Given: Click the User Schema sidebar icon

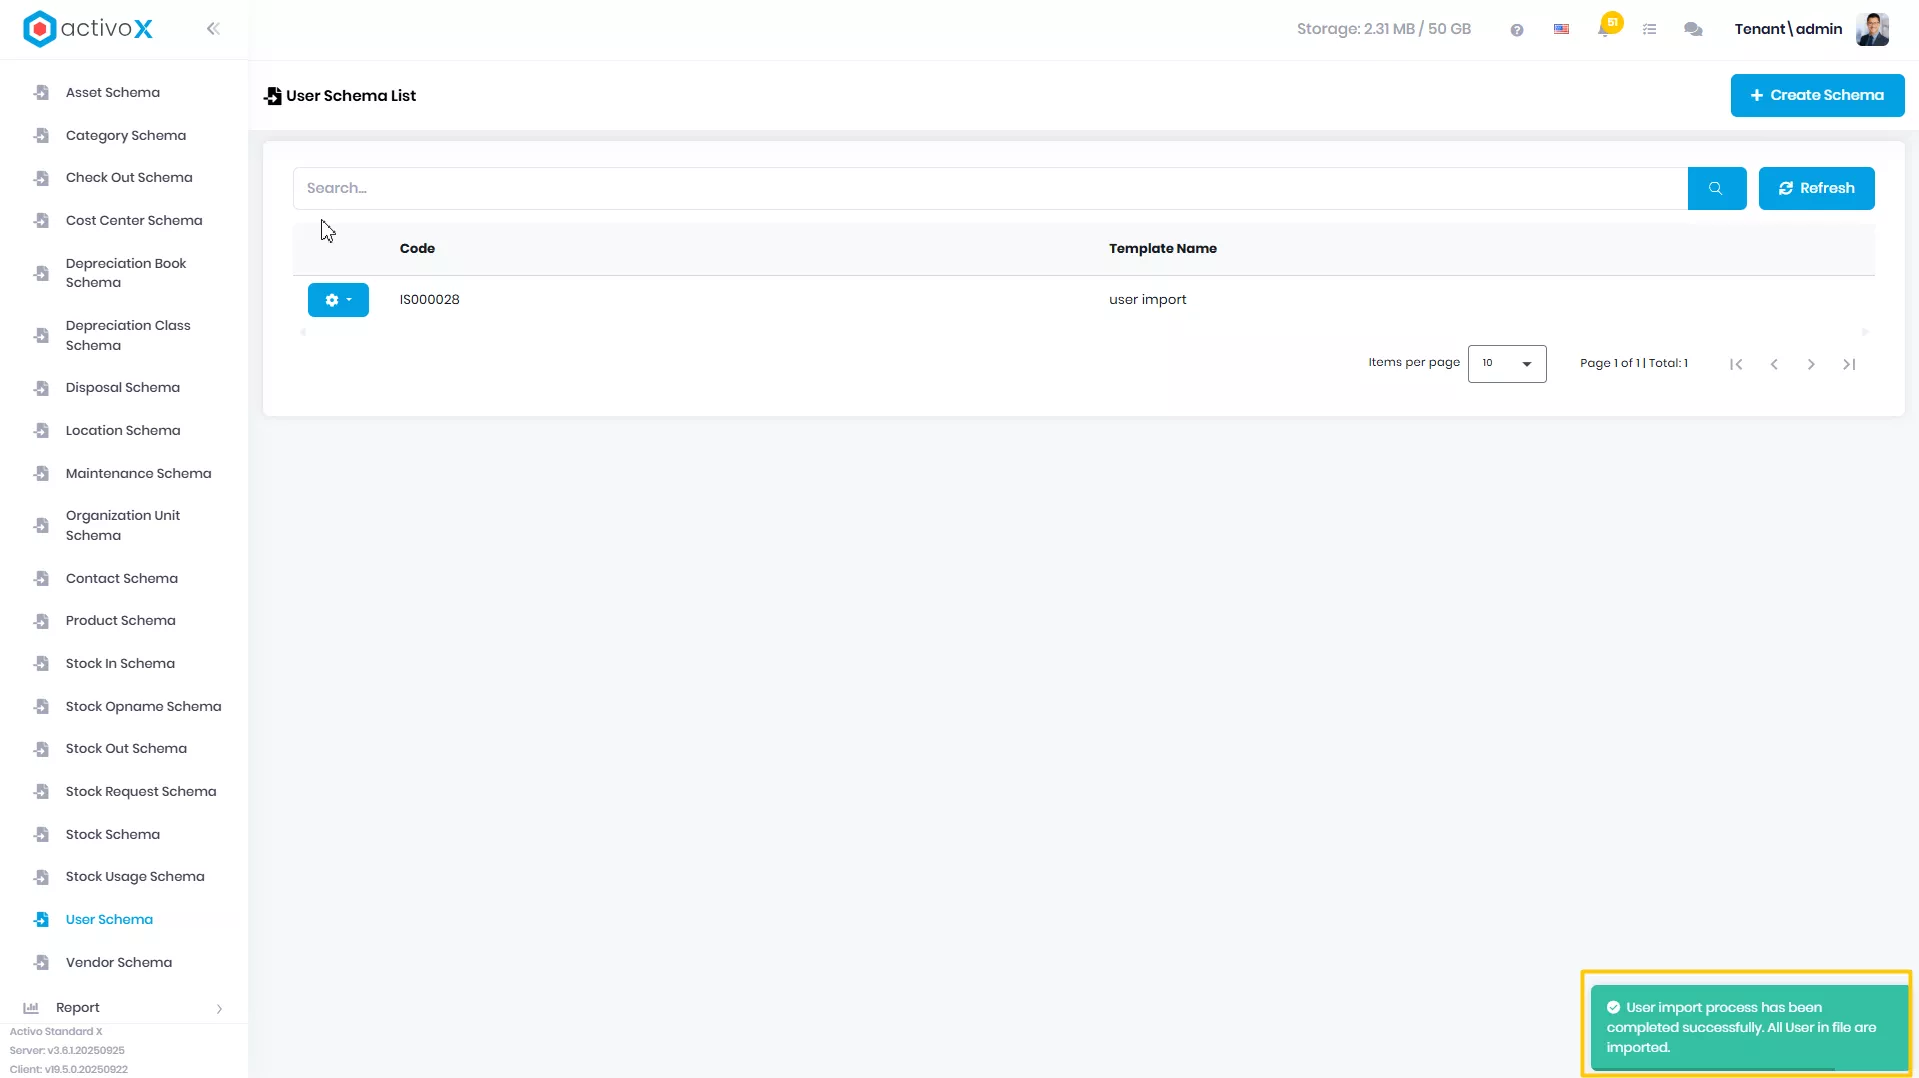Looking at the screenshot, I should tap(41, 920).
